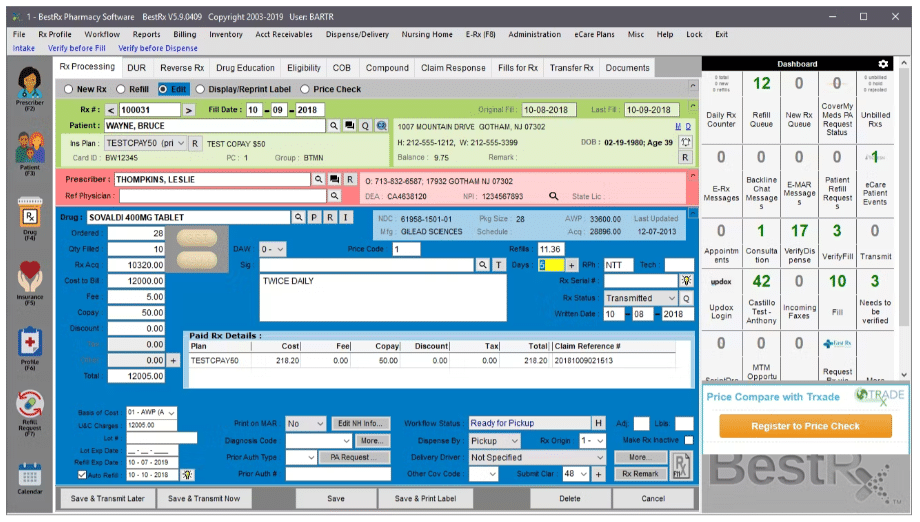920x522 pixels.
Task: Select the Price Check radio button
Action: 305,89
